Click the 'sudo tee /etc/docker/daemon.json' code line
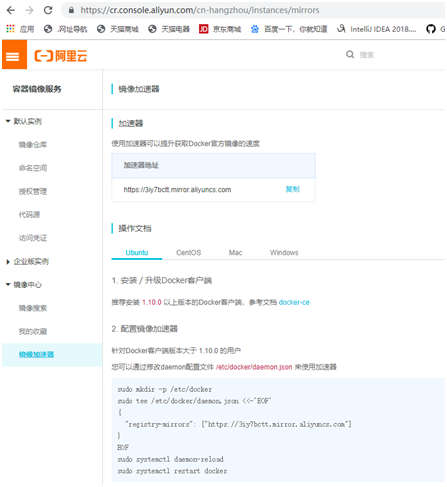Screen dimensions: 447x487 (x=194, y=401)
